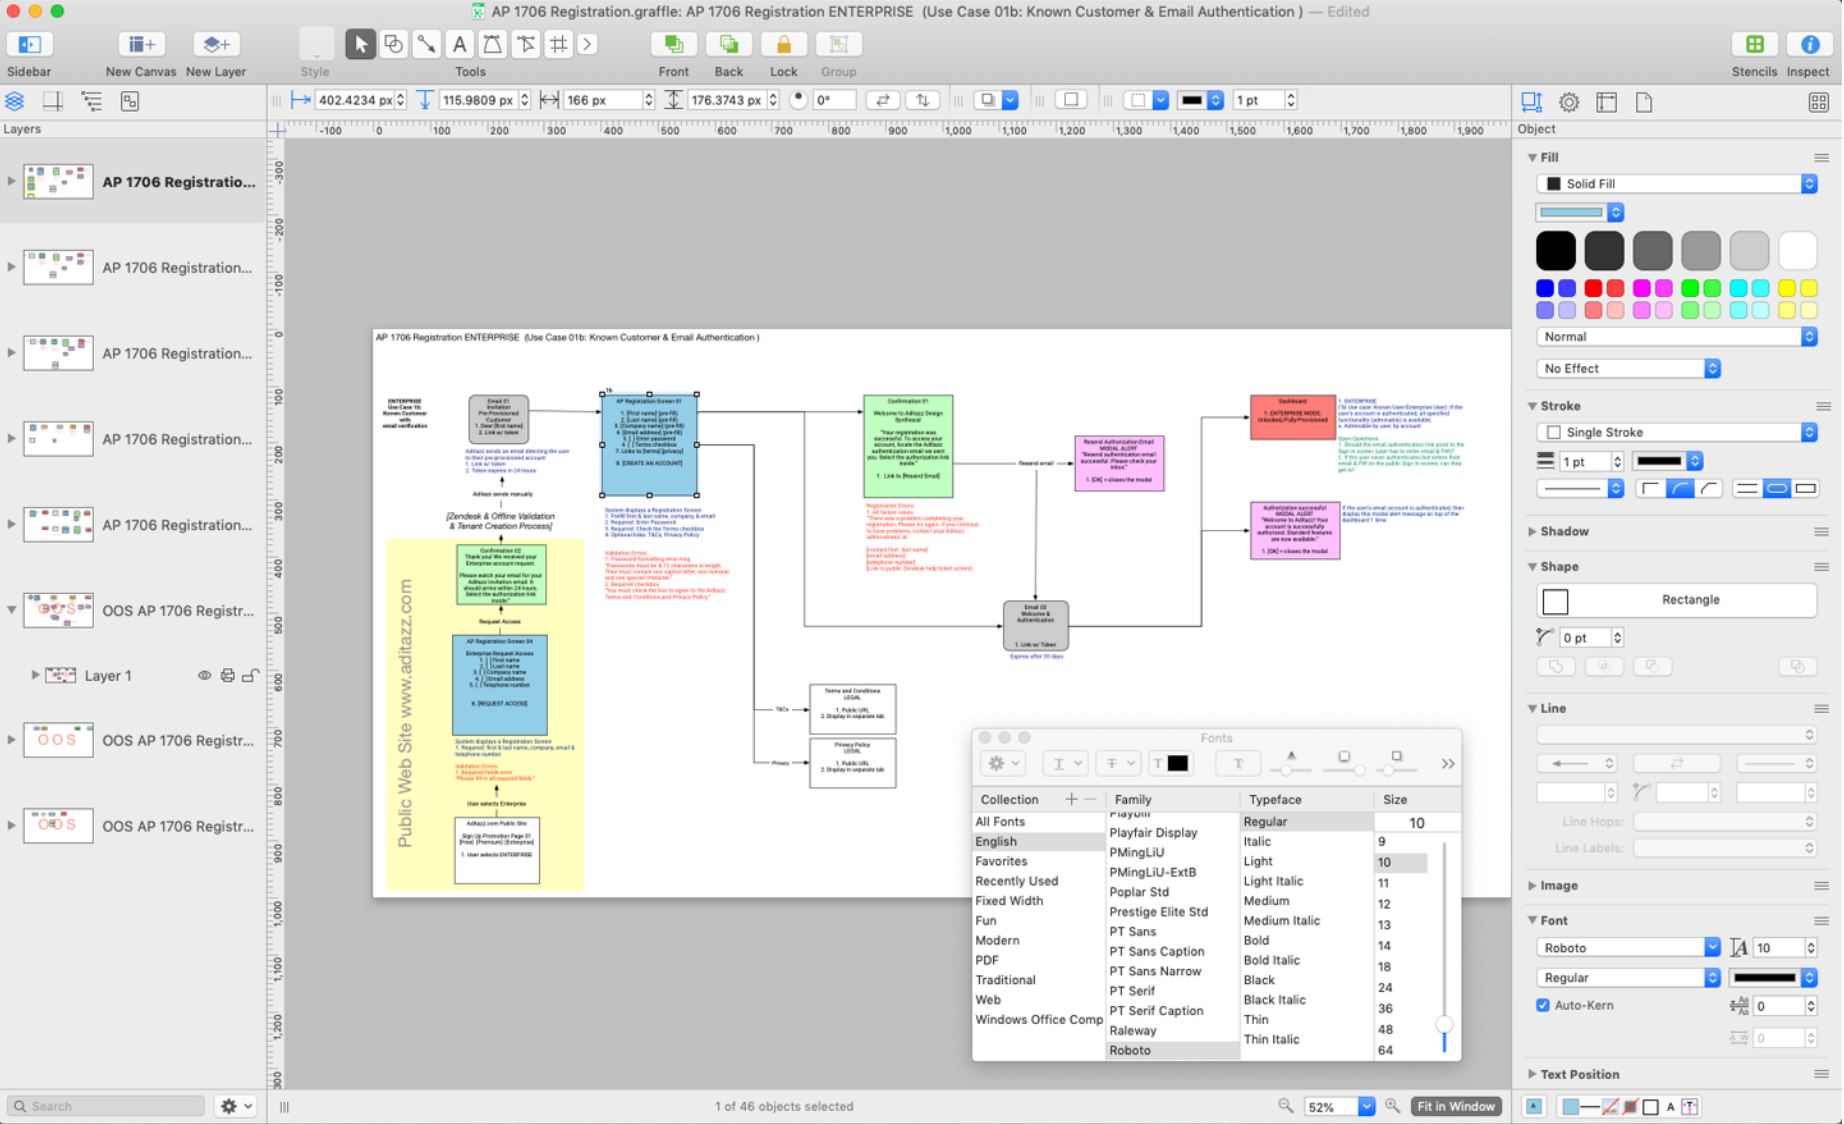This screenshot has width=1844, height=1124.
Task: Open the Normal blend mode dropdown
Action: pyautogui.click(x=1676, y=337)
